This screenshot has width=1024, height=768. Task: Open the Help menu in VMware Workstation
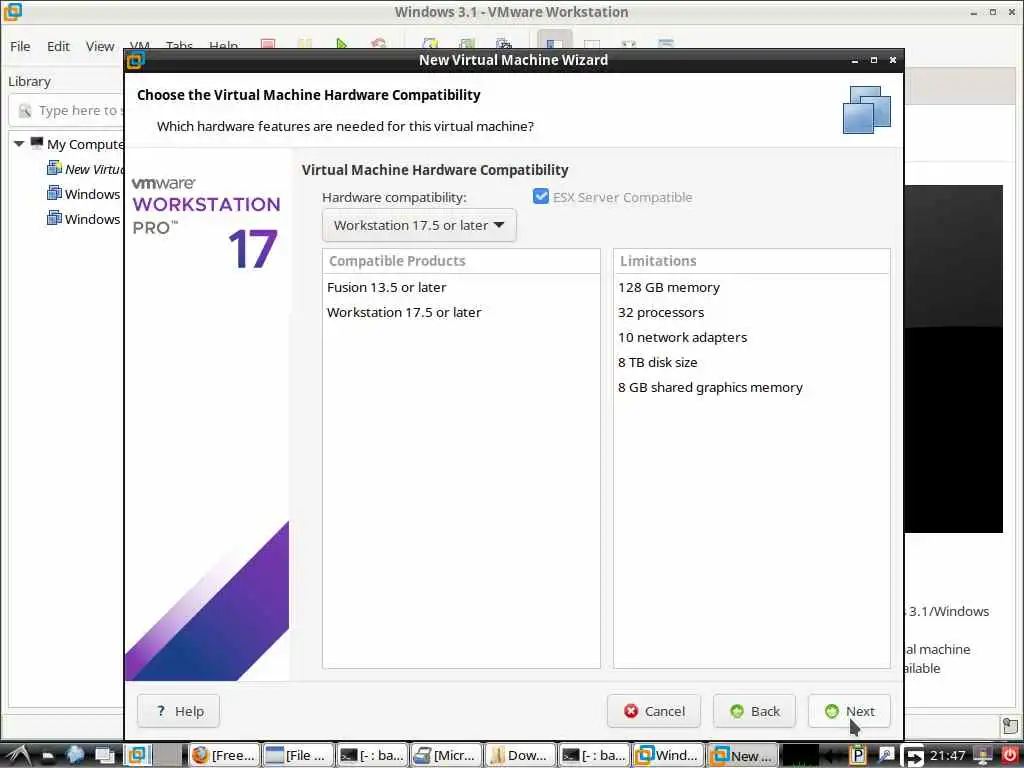pyautogui.click(x=223, y=44)
